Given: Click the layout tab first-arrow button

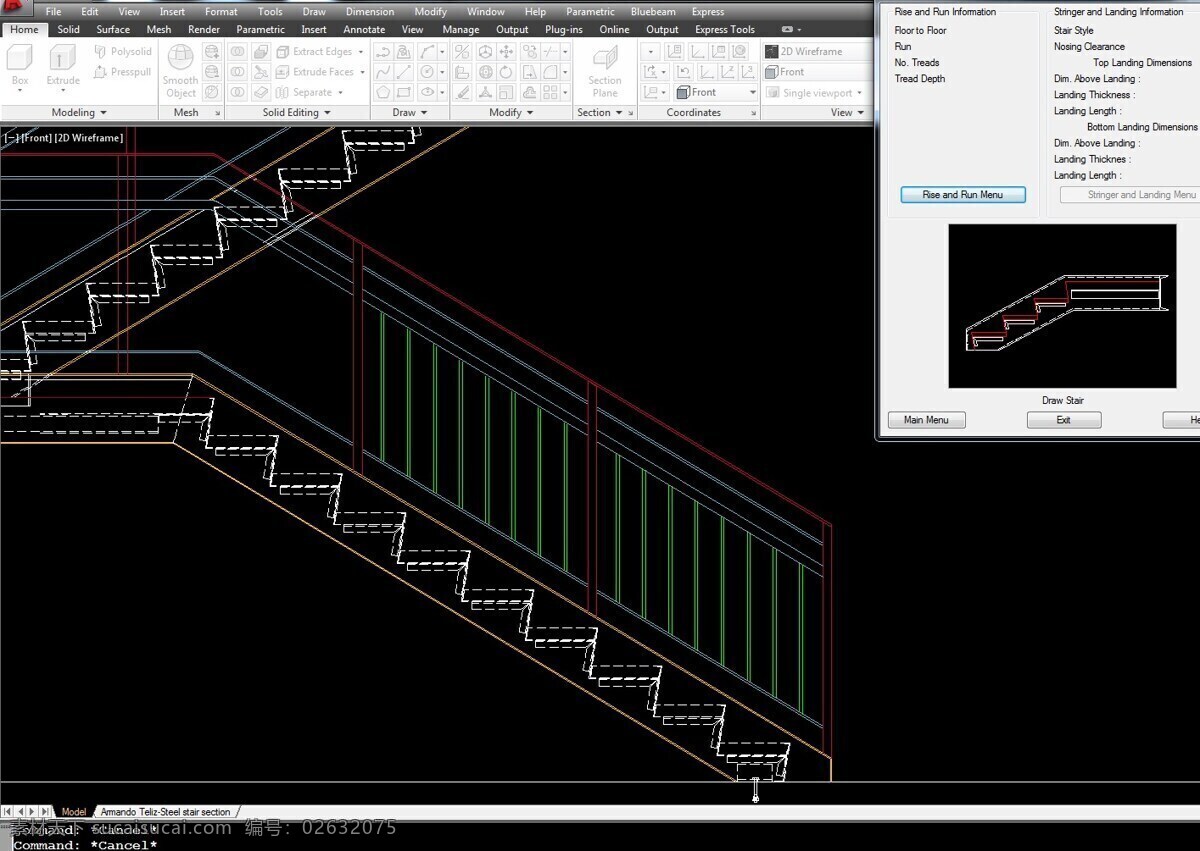Looking at the screenshot, I should [8, 812].
